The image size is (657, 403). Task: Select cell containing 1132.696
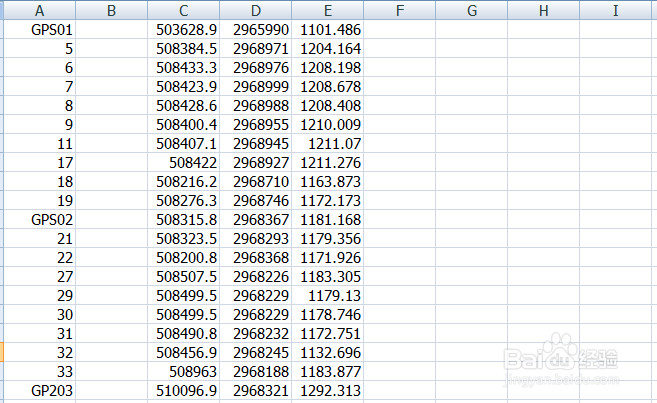pos(328,352)
